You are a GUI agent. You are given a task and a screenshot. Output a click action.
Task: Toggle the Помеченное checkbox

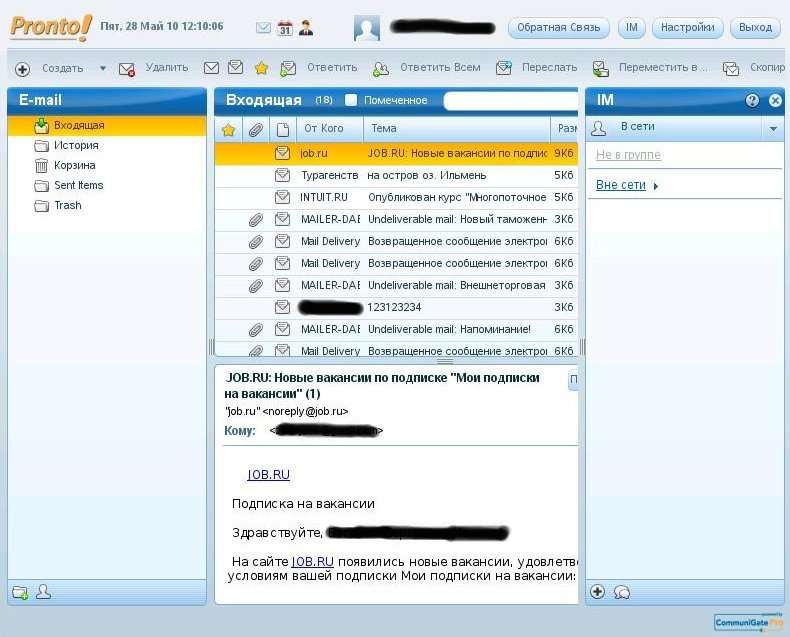(351, 100)
